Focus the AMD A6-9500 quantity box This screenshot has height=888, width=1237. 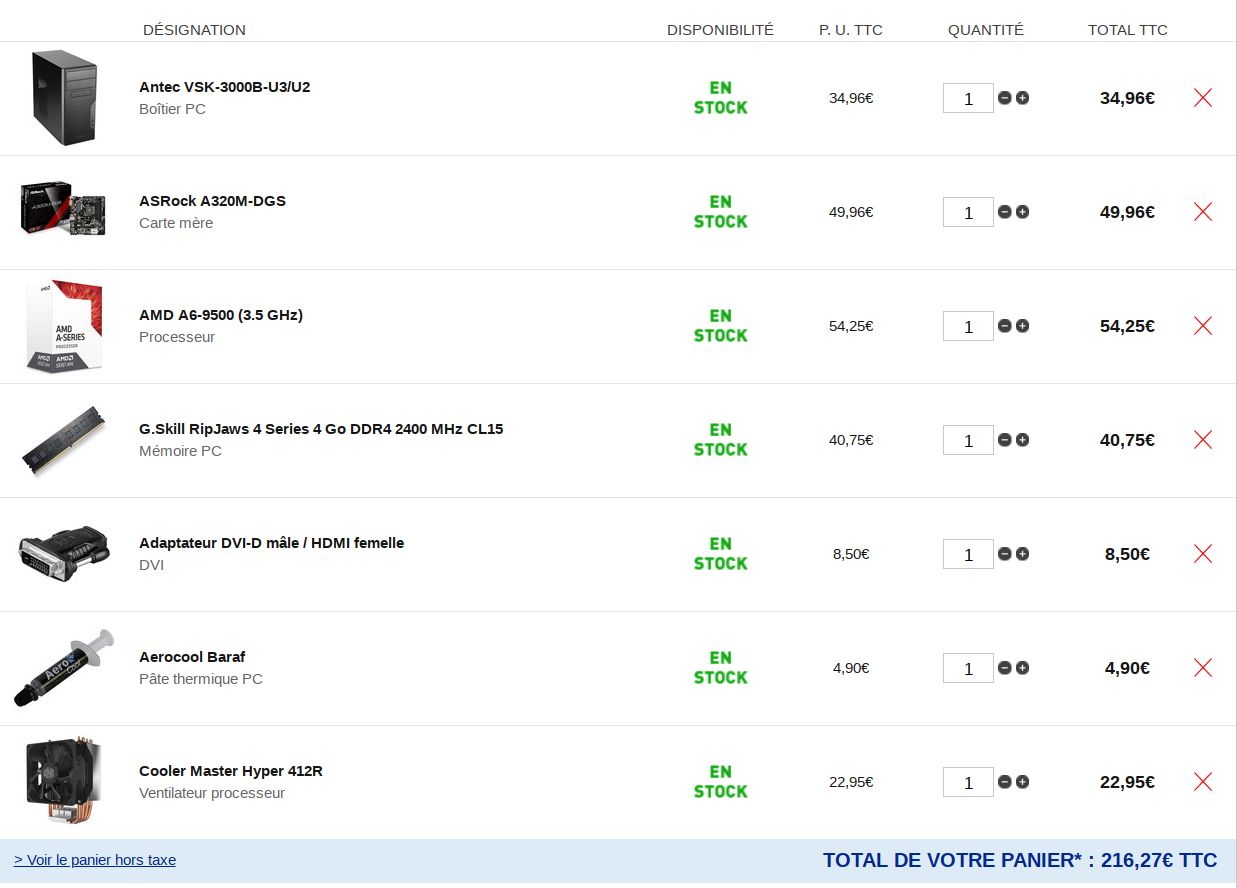(x=968, y=326)
